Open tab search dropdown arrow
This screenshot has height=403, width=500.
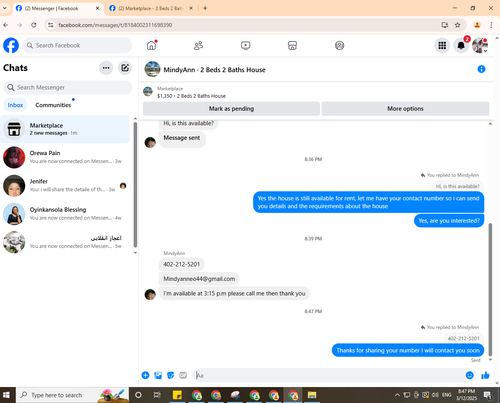tap(5, 8)
